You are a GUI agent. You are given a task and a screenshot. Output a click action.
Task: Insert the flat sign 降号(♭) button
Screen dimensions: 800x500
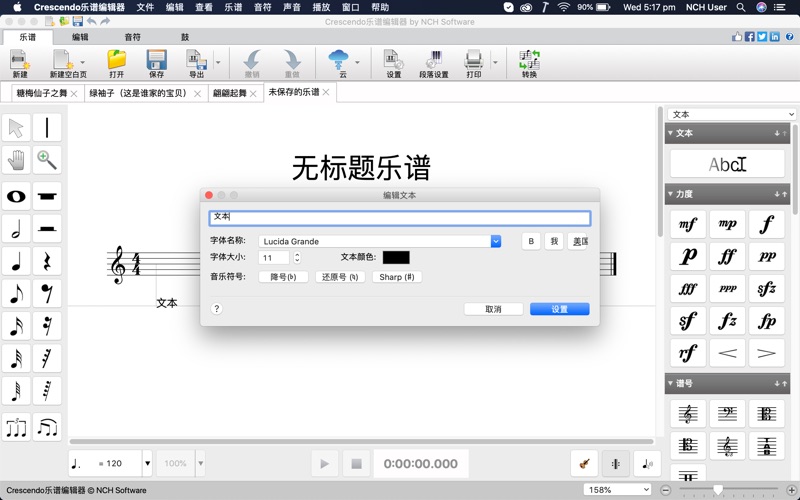coord(283,277)
